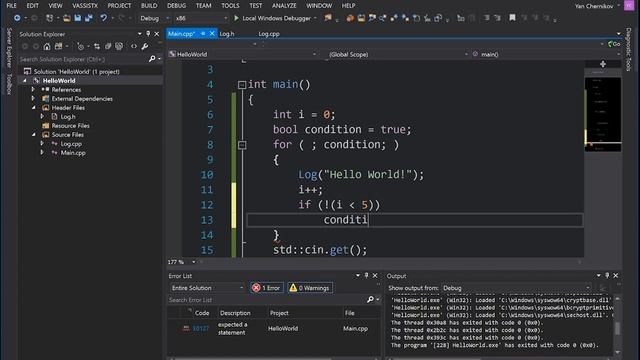
Task: Expand the References node
Action: (x=33, y=89)
